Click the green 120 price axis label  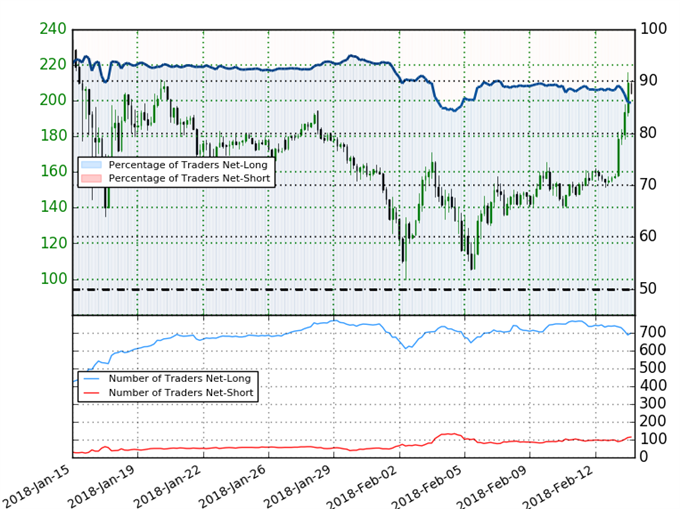(53, 243)
